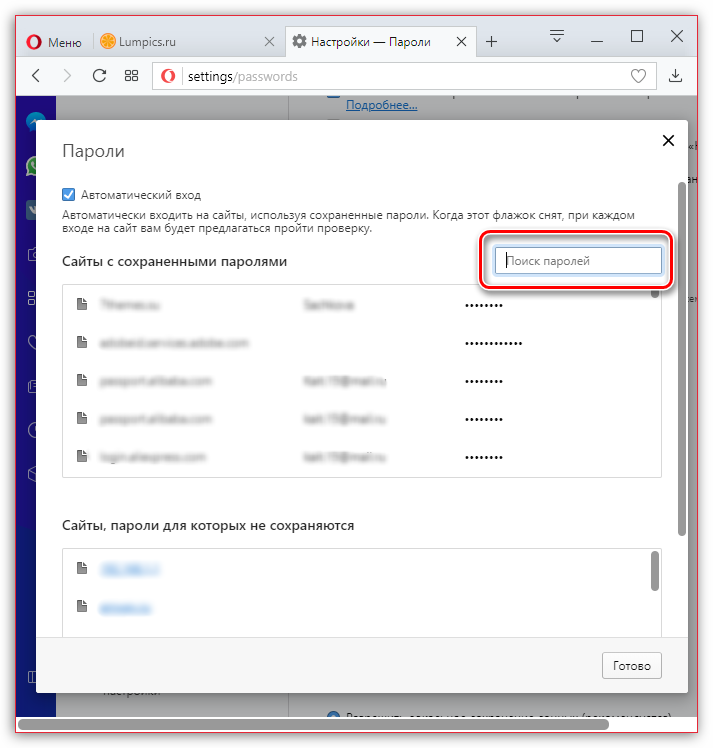
Task: Add page to bookmarks with heart icon
Action: pyautogui.click(x=638, y=76)
